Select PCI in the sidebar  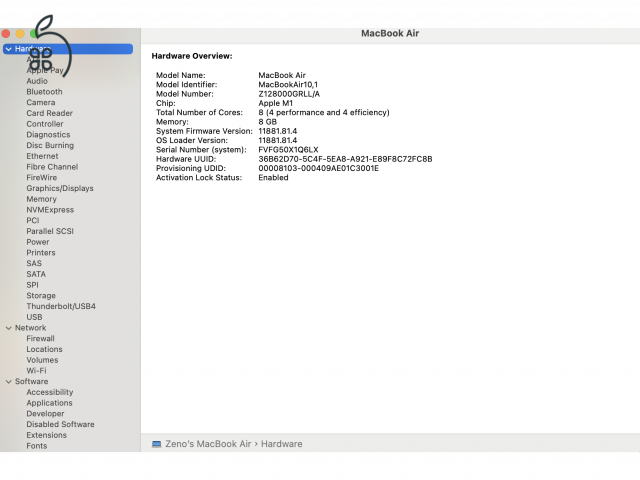(x=33, y=220)
